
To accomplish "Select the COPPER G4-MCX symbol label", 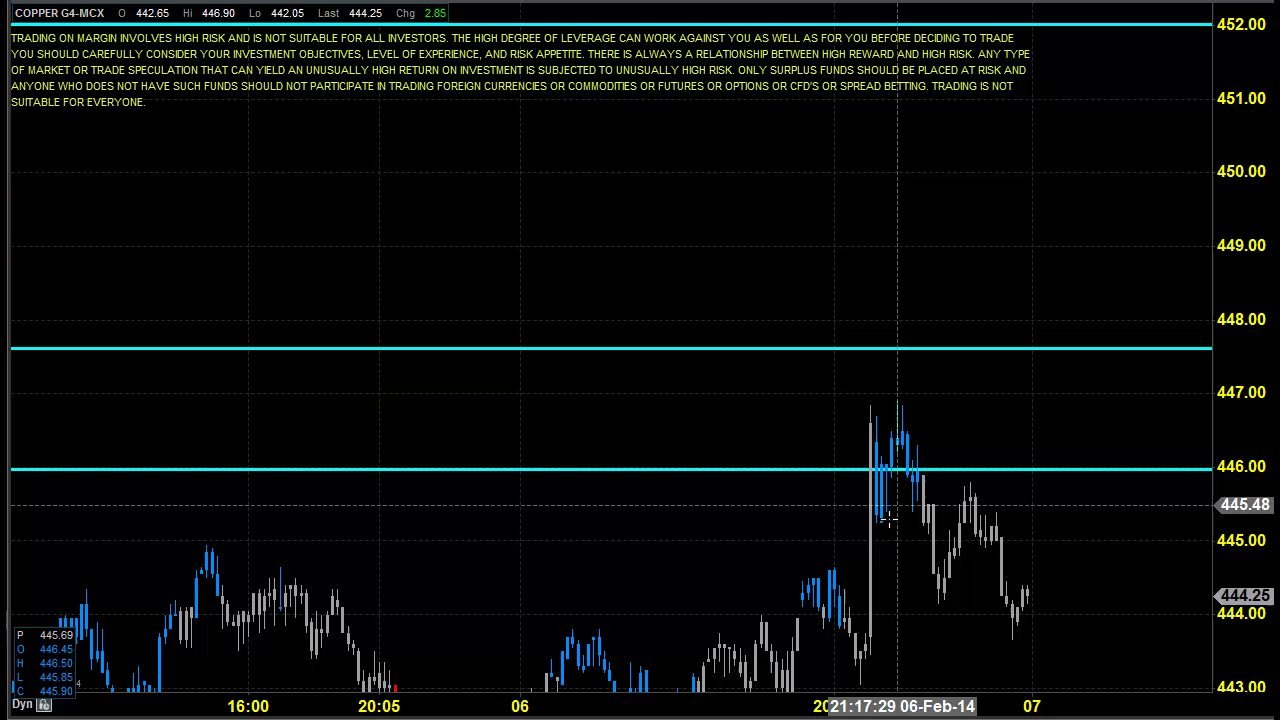I will pos(59,13).
